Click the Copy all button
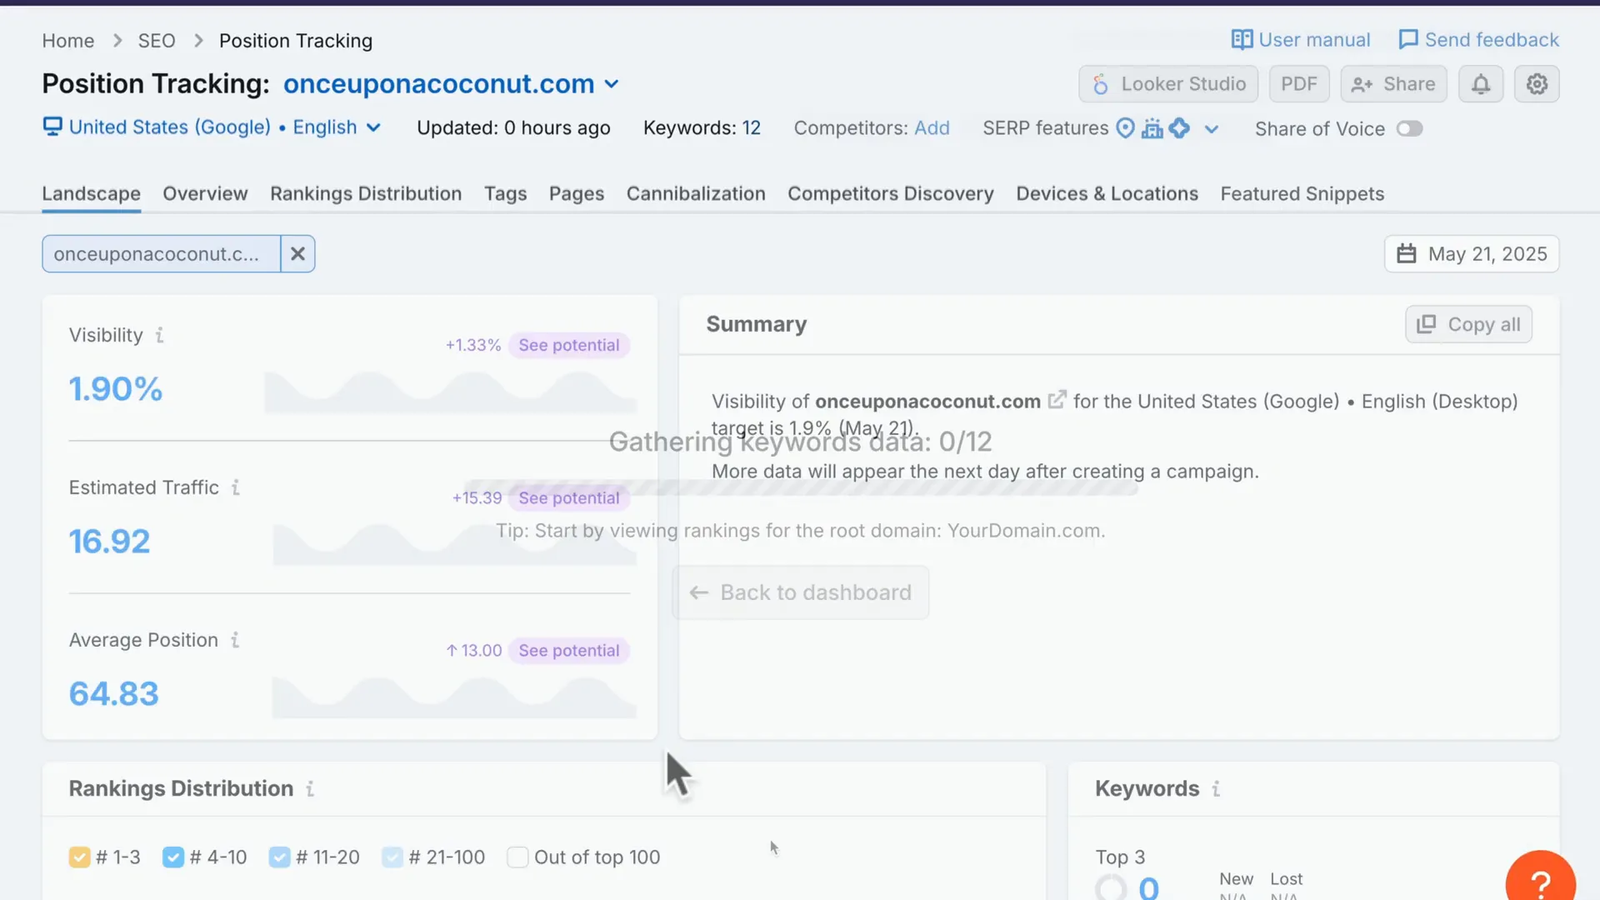Viewport: 1600px width, 900px height. (x=1468, y=324)
